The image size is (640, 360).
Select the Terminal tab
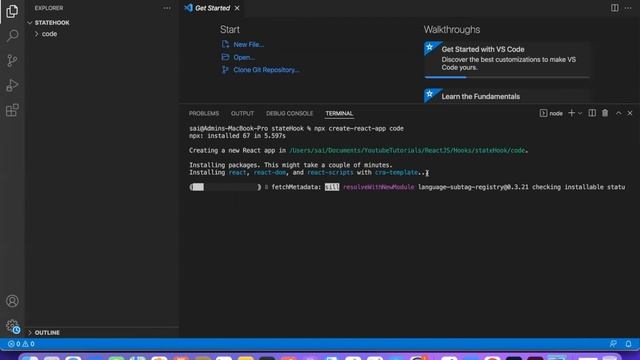point(339,113)
